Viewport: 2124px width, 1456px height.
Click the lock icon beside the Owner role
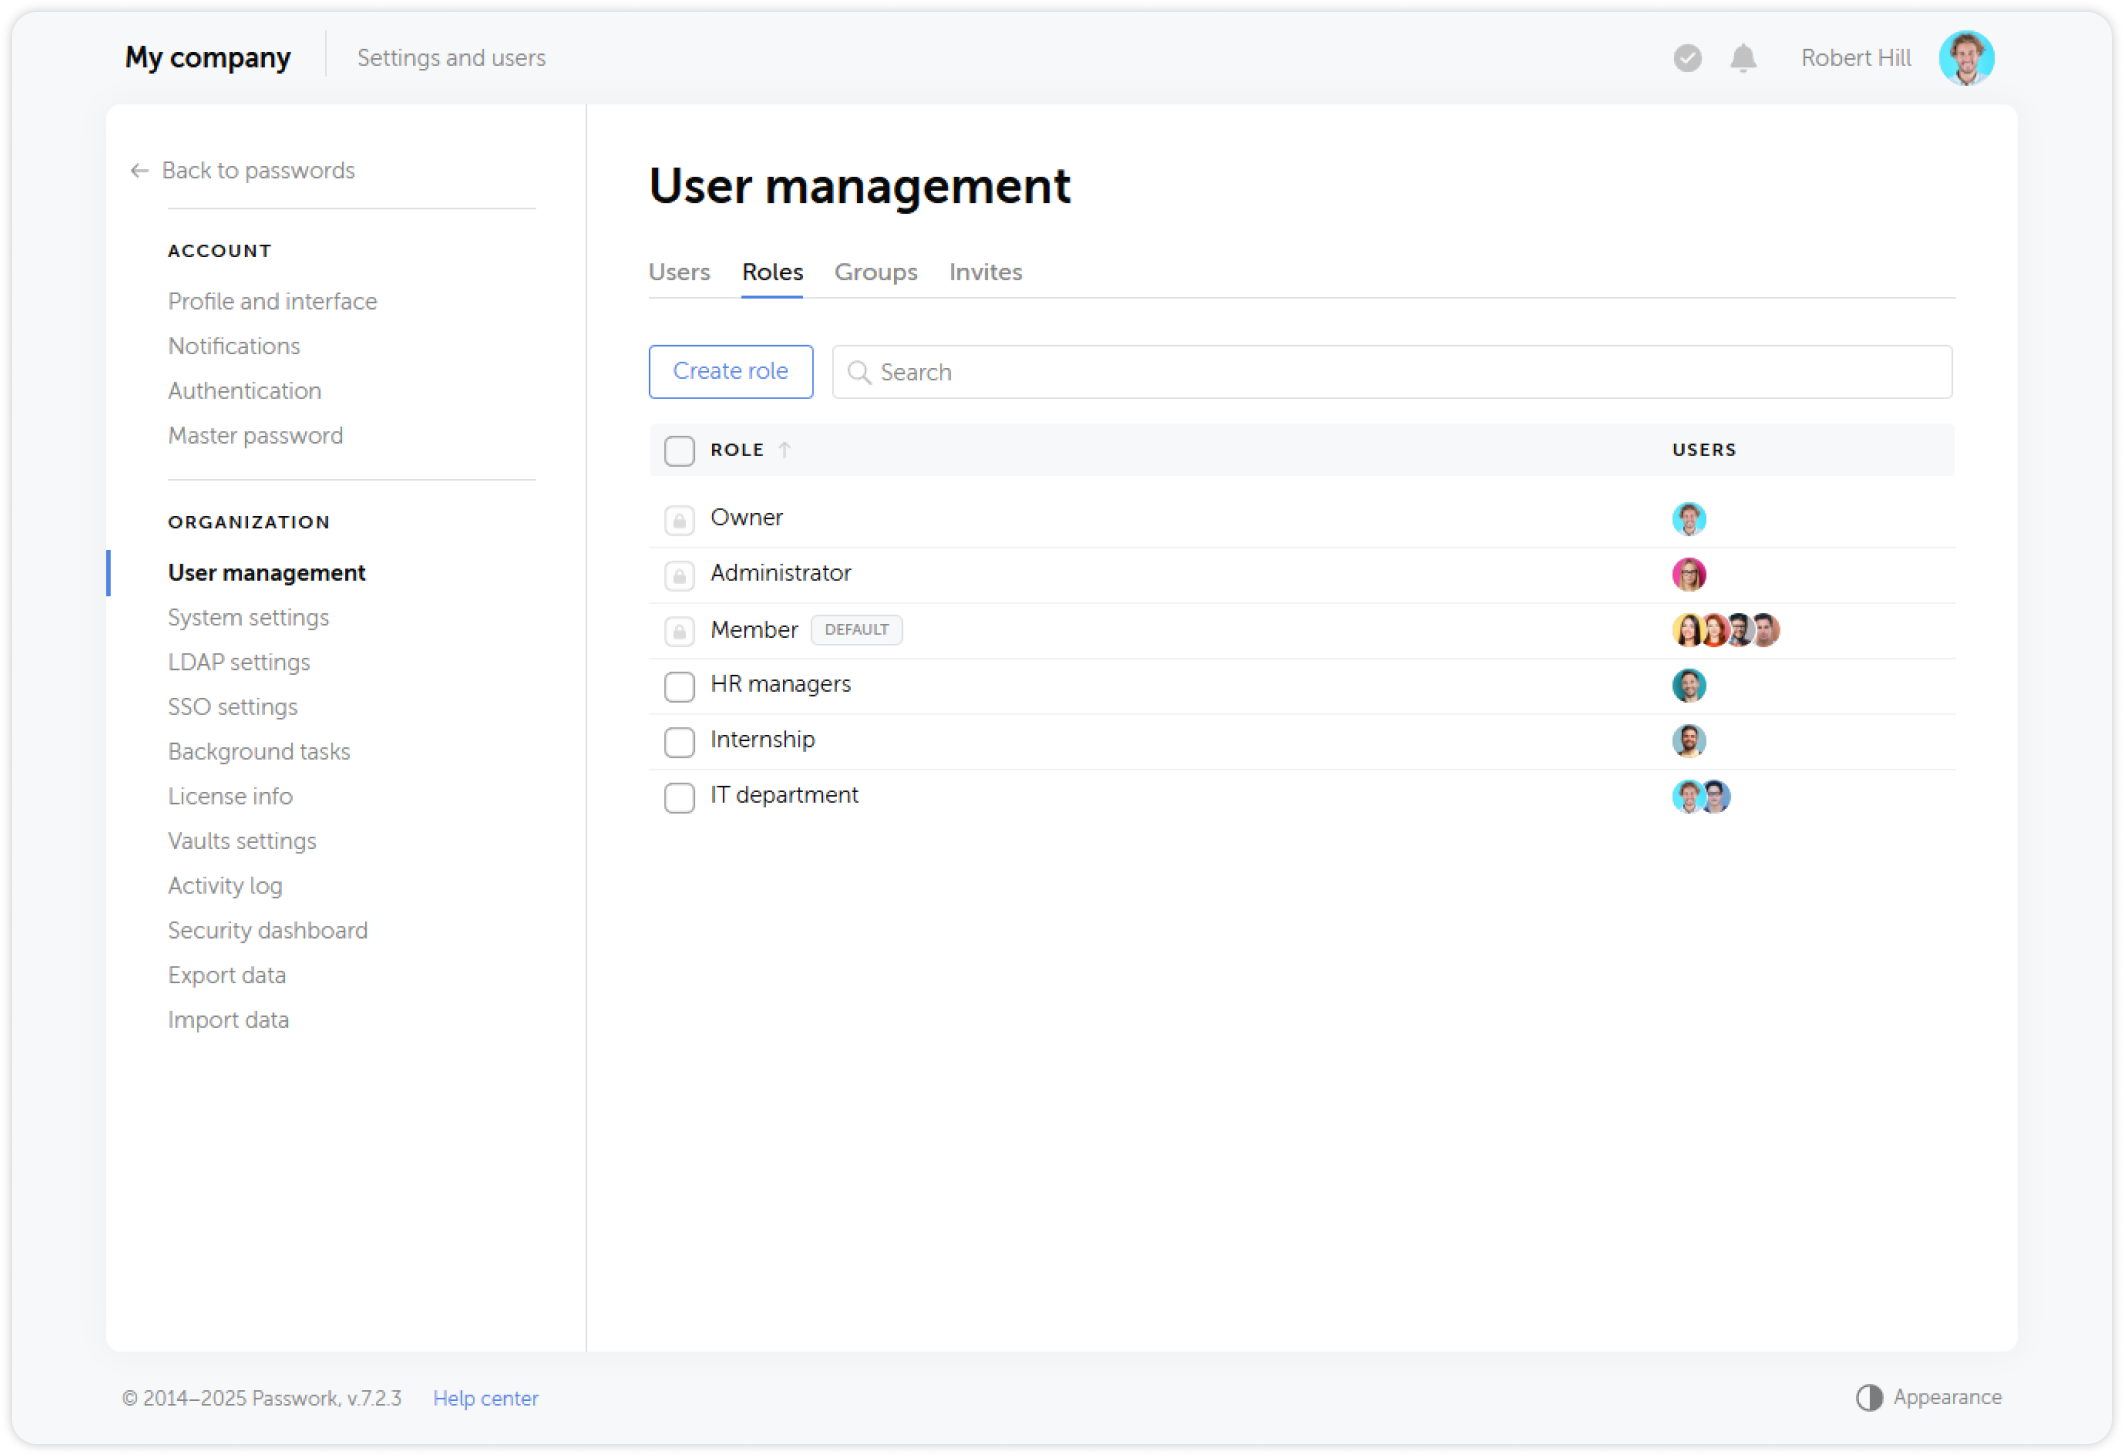[x=679, y=519]
